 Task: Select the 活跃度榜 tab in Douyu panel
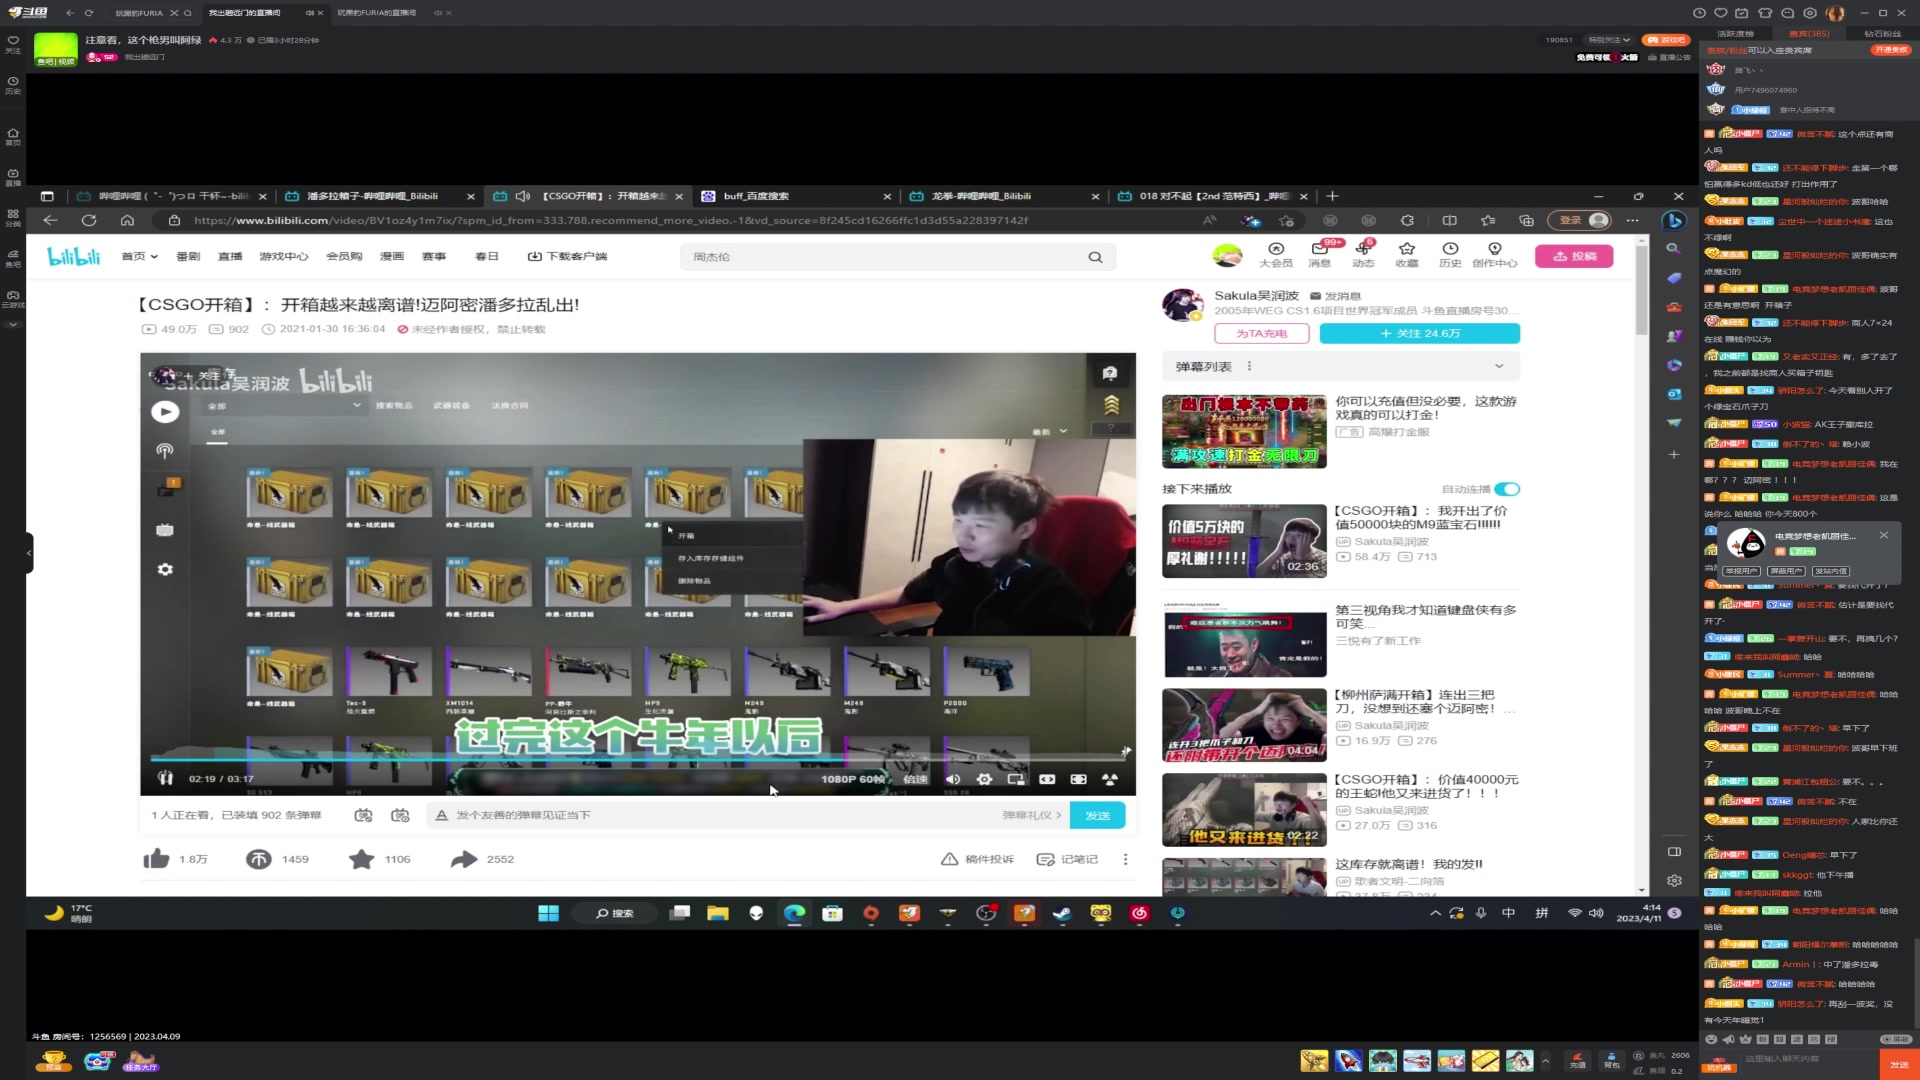[x=1735, y=34]
